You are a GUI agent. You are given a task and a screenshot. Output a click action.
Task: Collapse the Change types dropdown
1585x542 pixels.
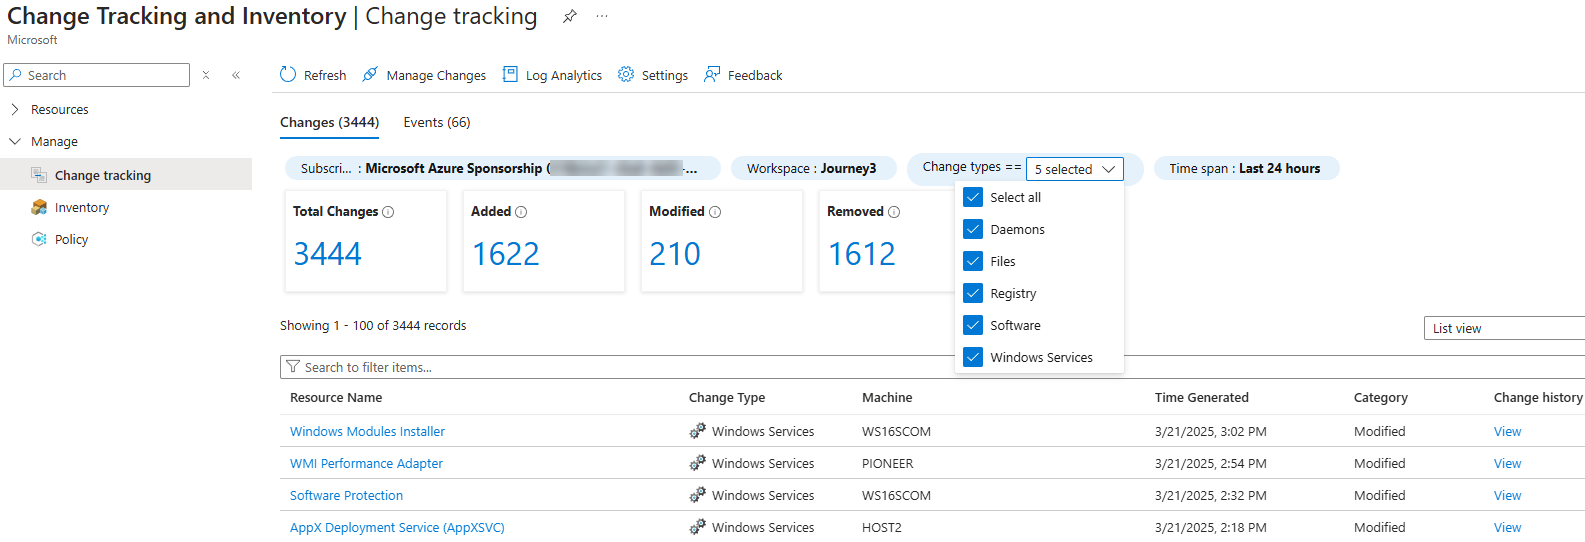coord(1074,170)
